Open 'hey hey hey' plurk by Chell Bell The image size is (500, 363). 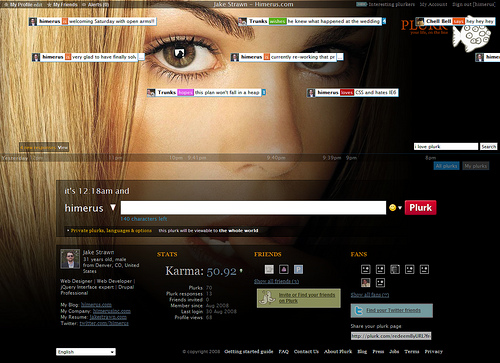480,21
